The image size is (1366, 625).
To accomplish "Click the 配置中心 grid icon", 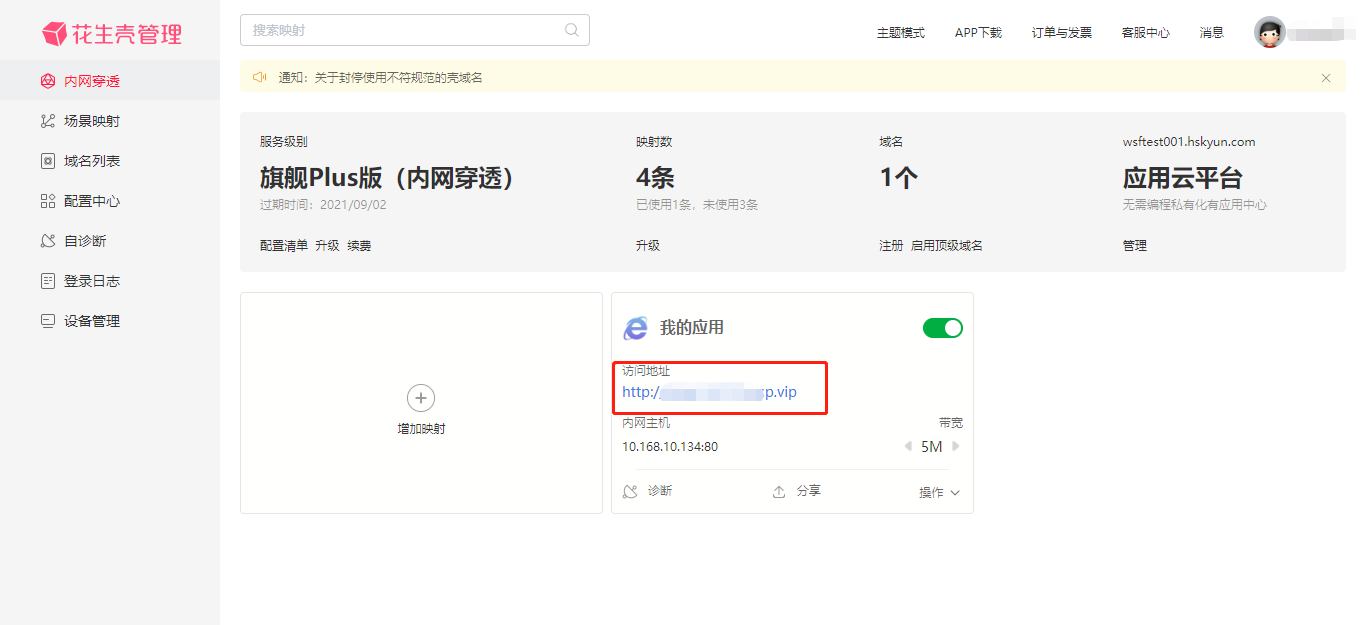I will [x=47, y=201].
